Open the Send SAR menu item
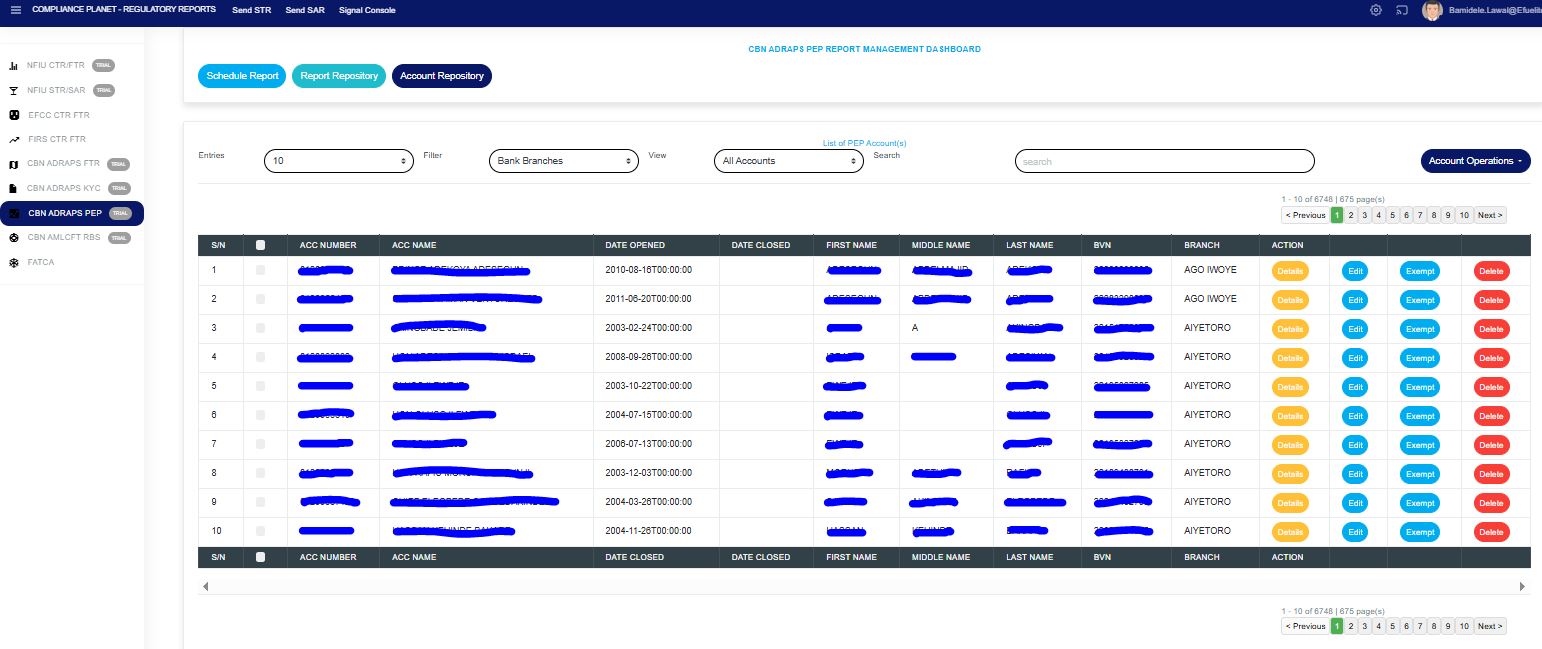The image size is (1542, 649). click(305, 10)
